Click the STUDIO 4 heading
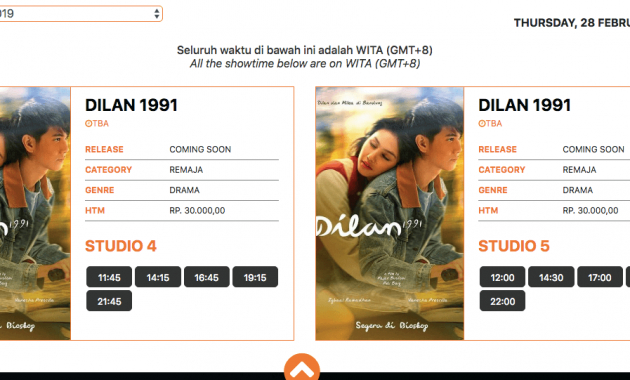The height and width of the screenshot is (380, 630). click(121, 246)
